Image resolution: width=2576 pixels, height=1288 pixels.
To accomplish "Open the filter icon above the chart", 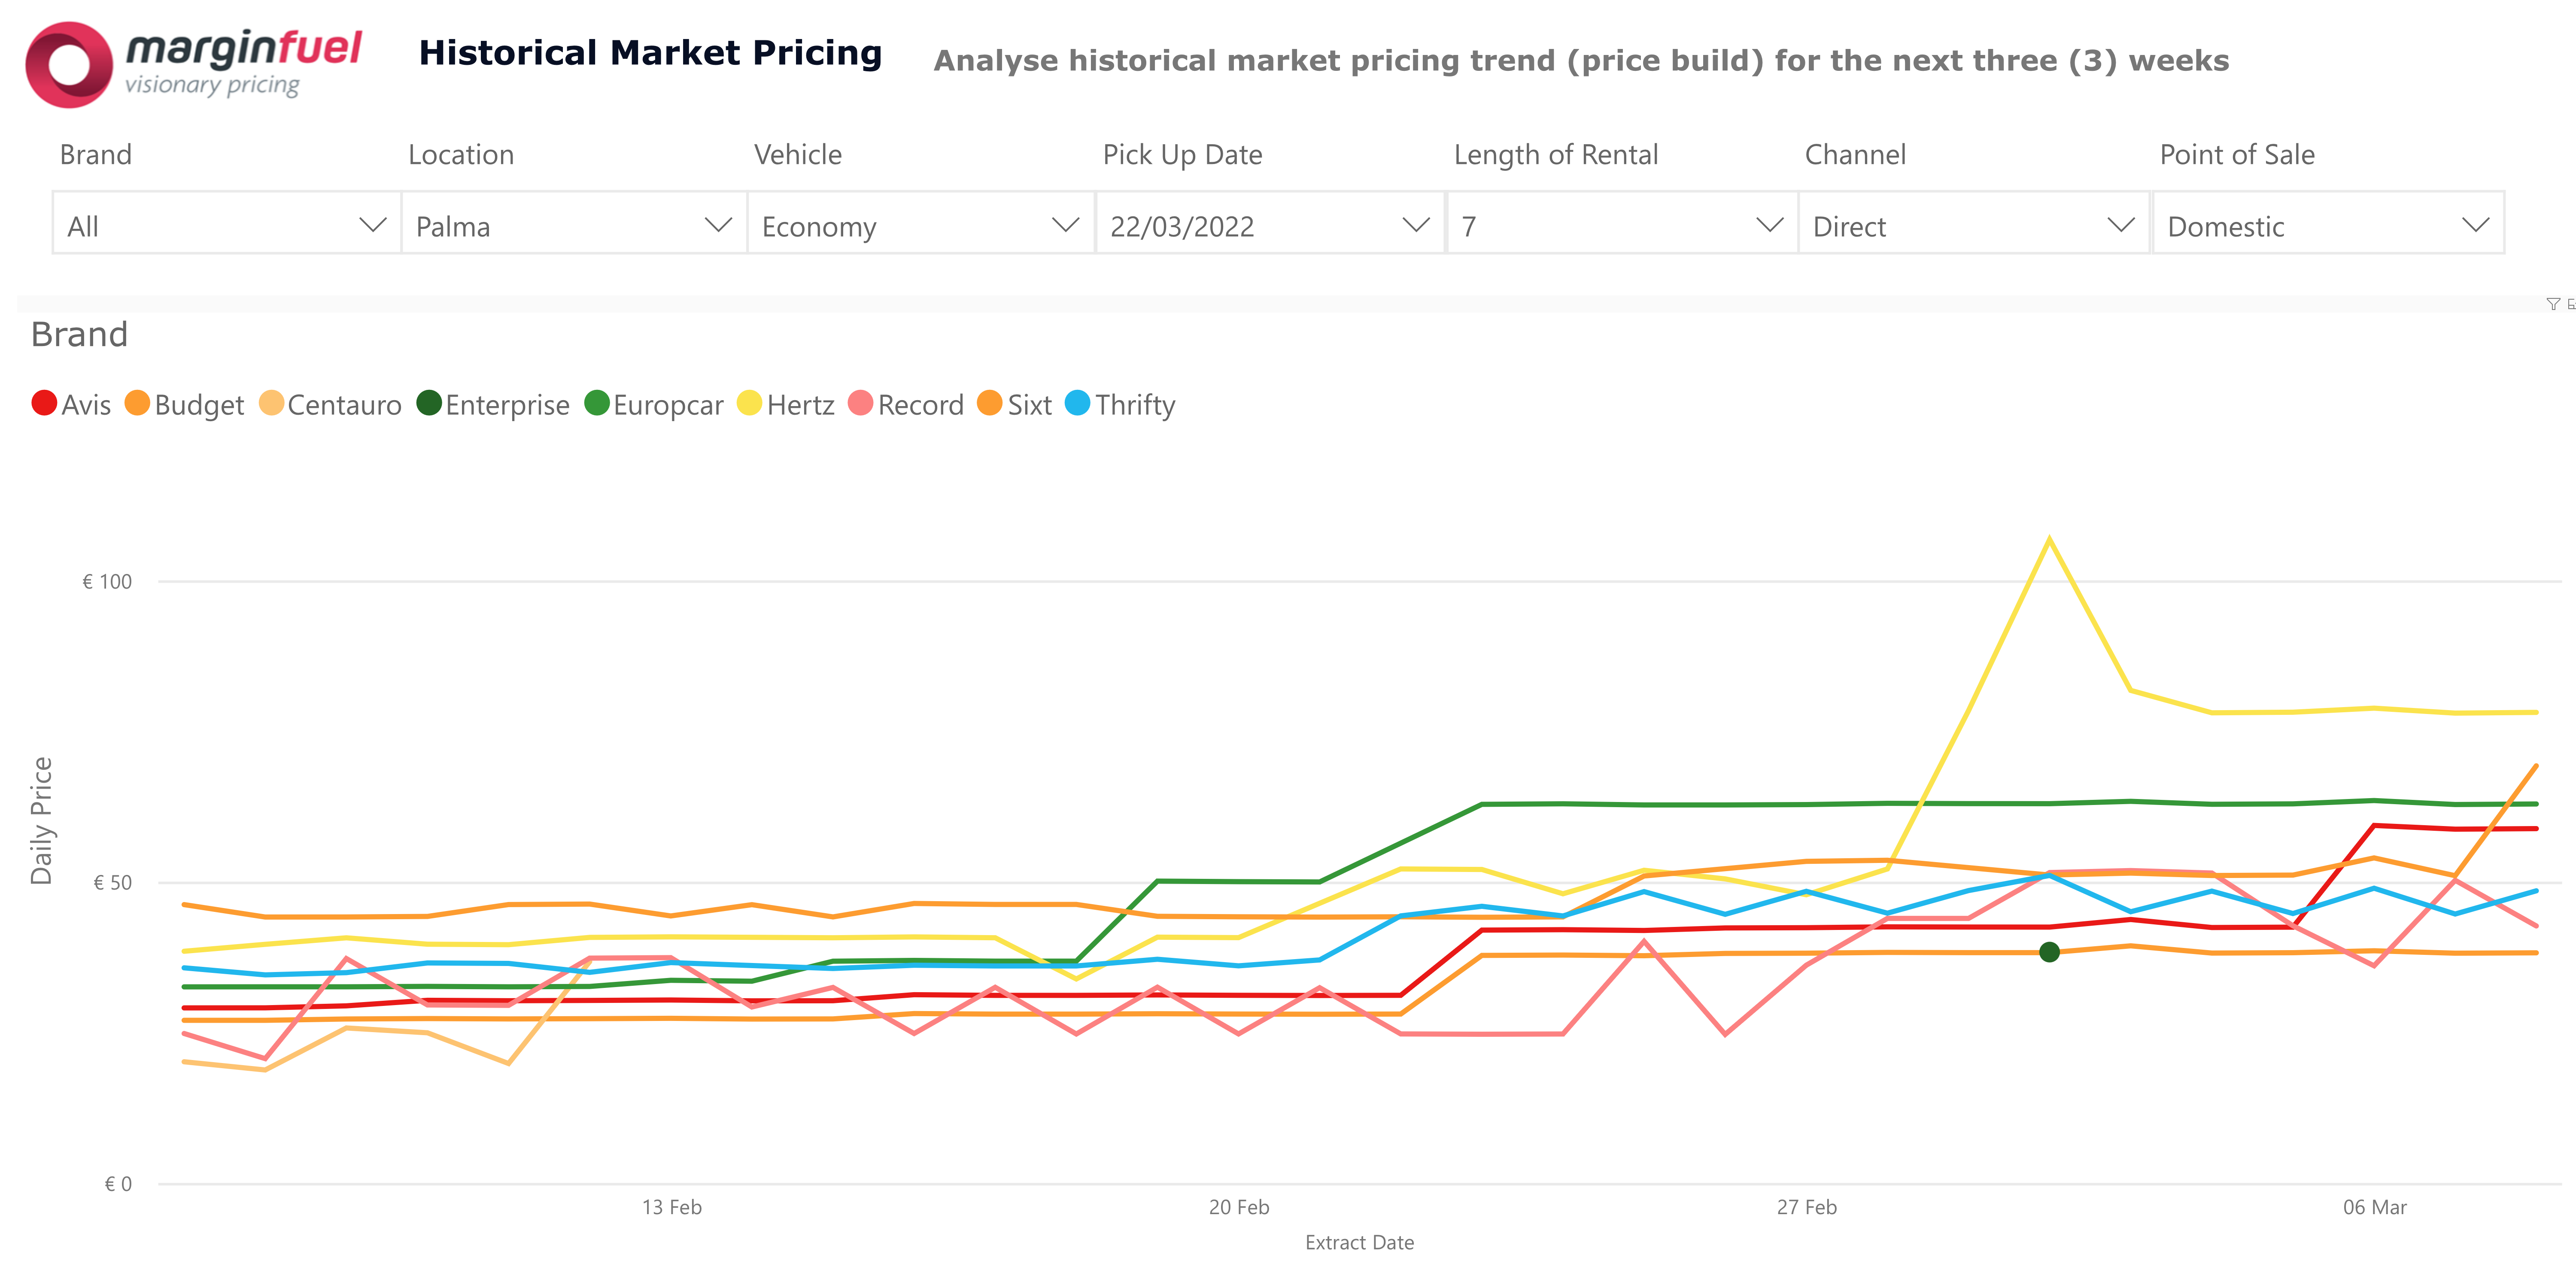I will (2552, 304).
